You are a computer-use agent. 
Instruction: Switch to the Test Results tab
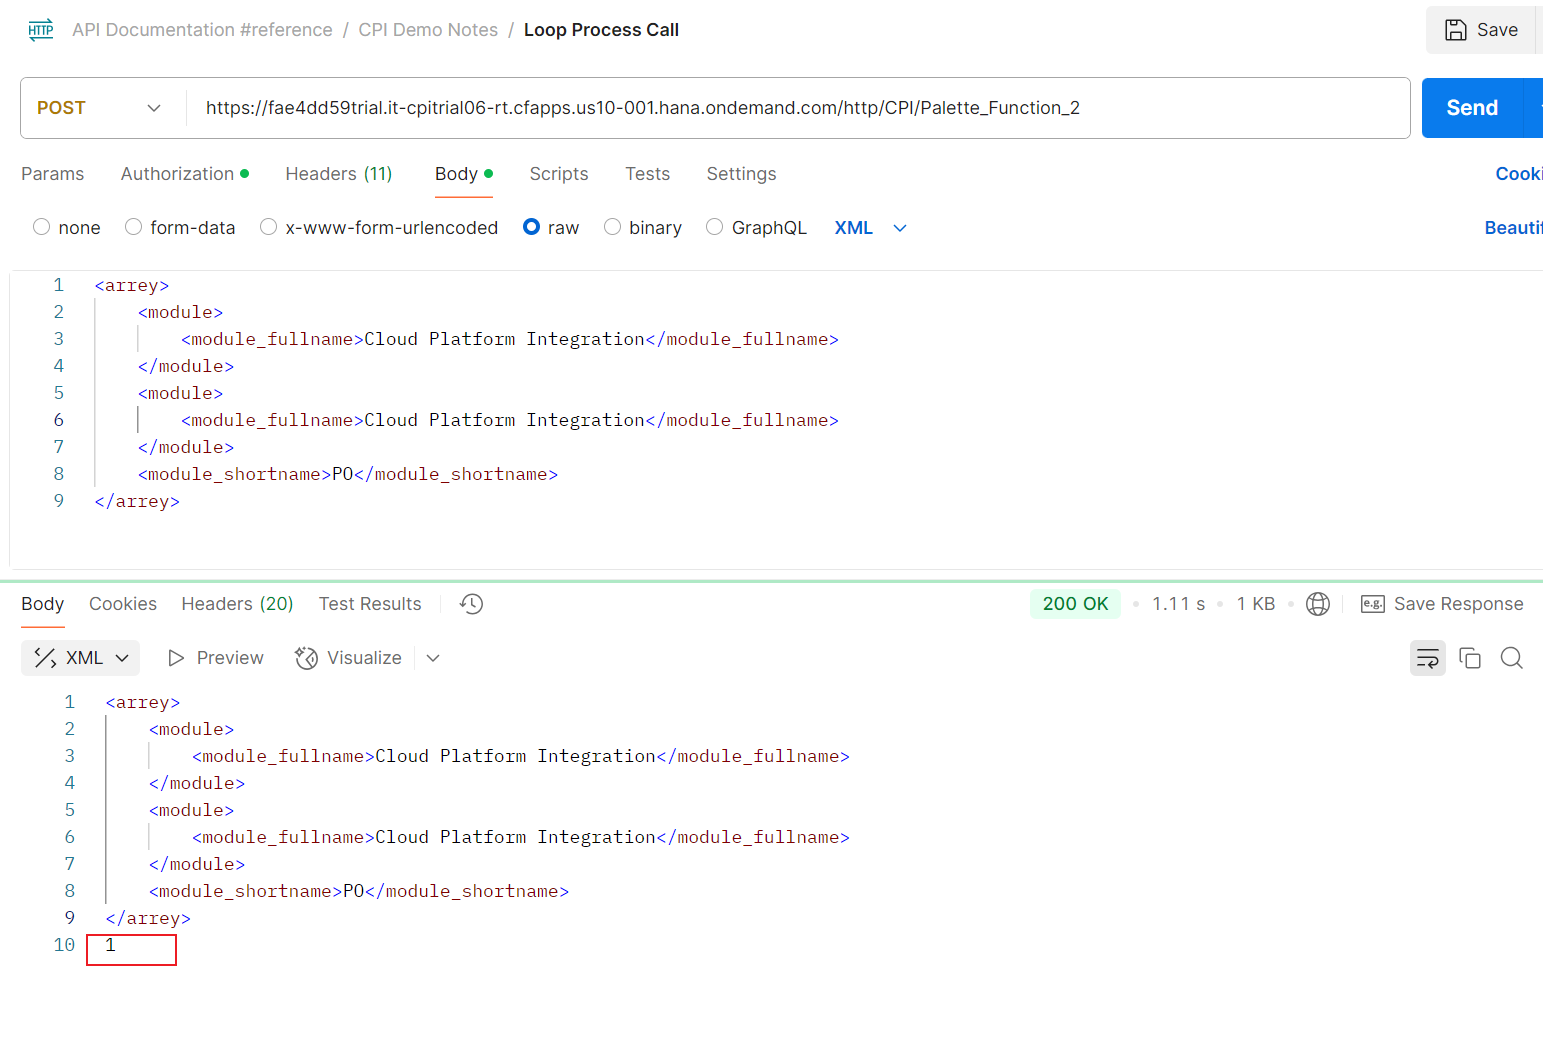coord(370,604)
